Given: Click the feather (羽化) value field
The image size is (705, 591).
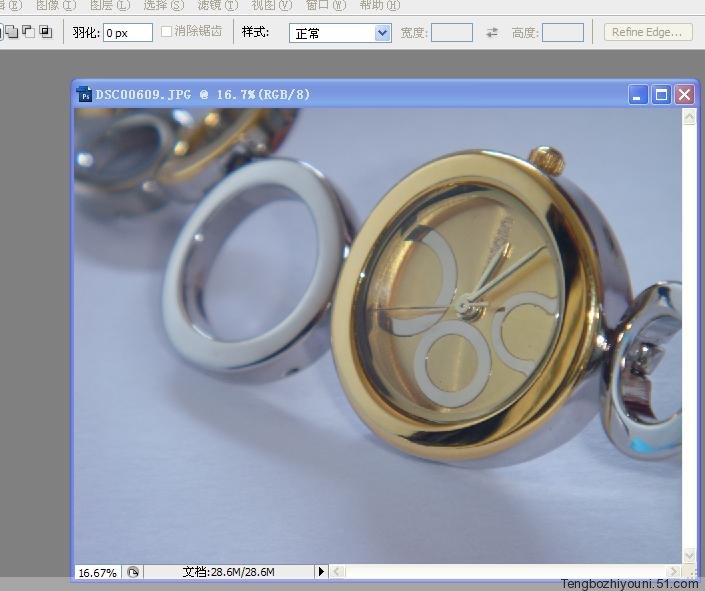Looking at the screenshot, I should pyautogui.click(x=128, y=33).
